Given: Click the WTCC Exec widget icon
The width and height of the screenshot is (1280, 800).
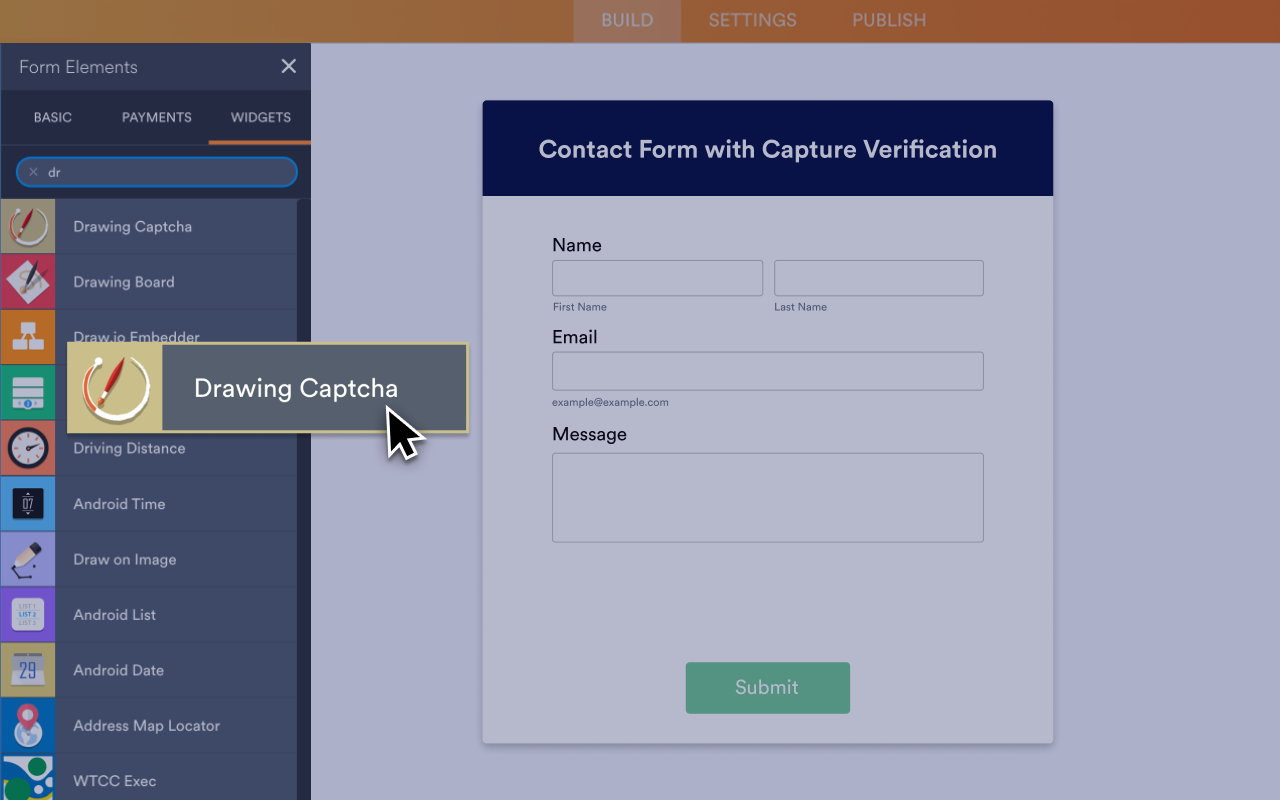Looking at the screenshot, I should click(x=29, y=780).
